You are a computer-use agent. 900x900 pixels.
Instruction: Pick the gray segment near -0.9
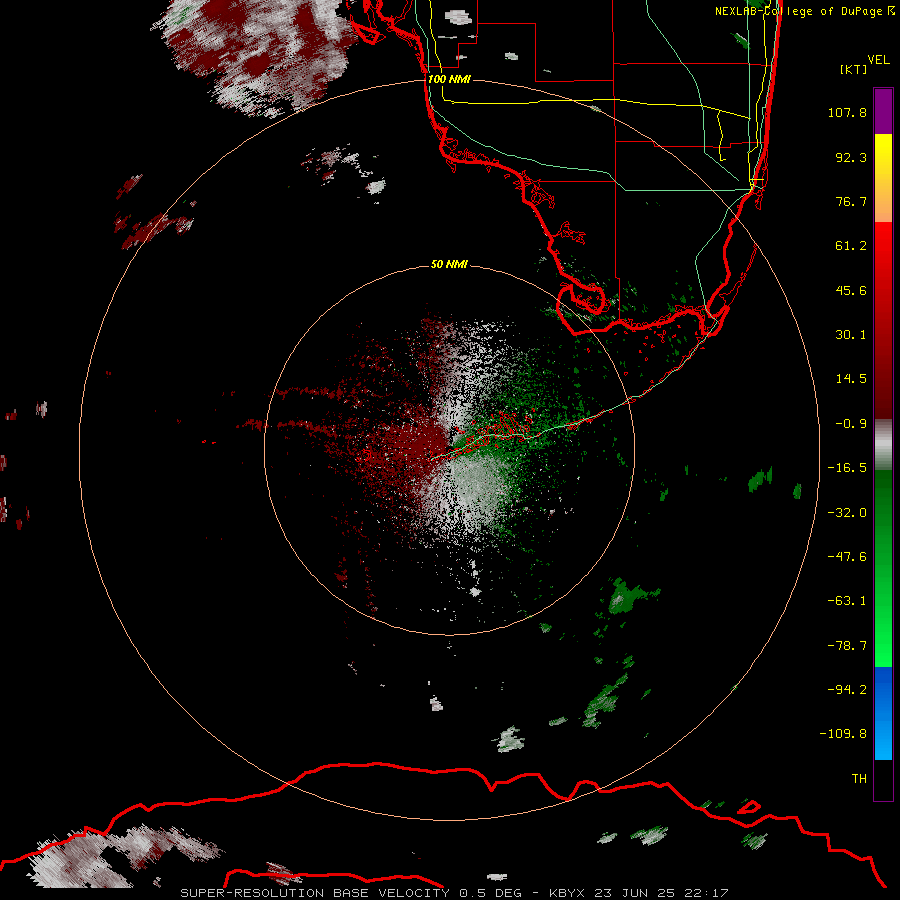[x=883, y=444]
